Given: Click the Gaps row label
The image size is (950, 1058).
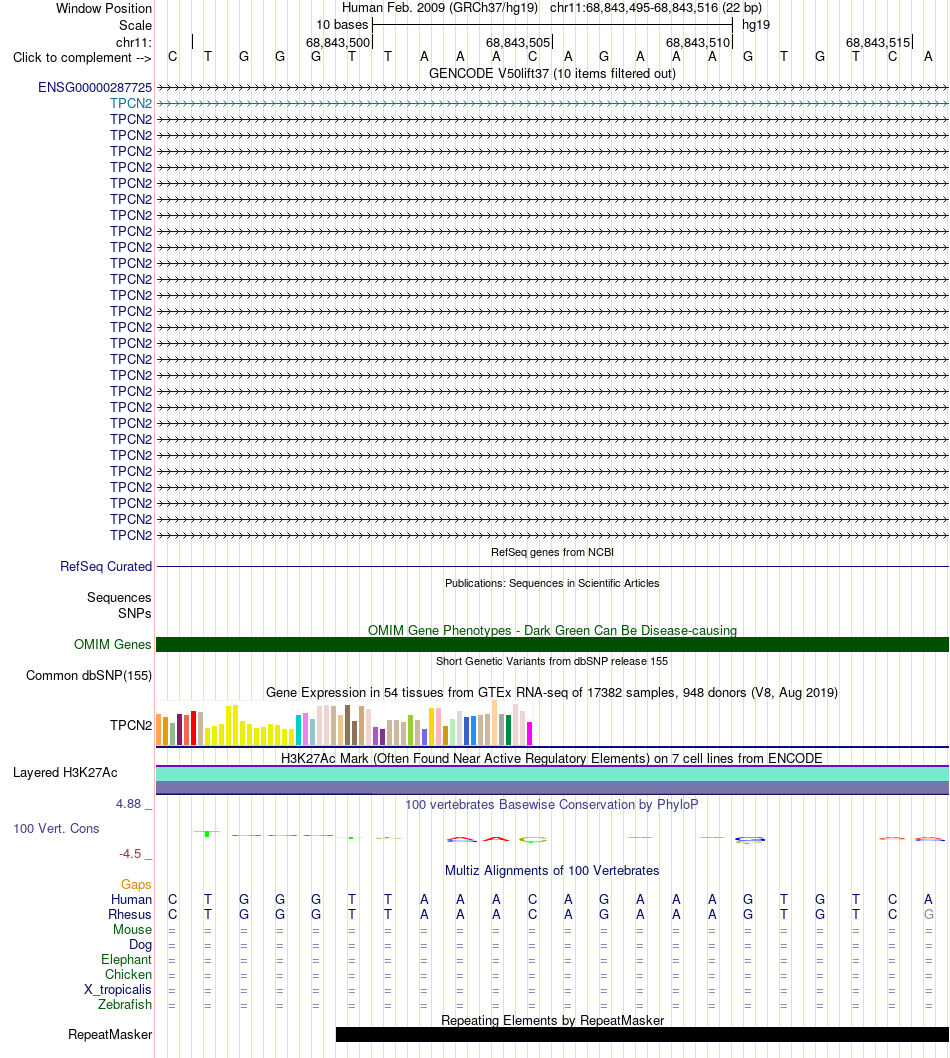Looking at the screenshot, I should [136, 885].
